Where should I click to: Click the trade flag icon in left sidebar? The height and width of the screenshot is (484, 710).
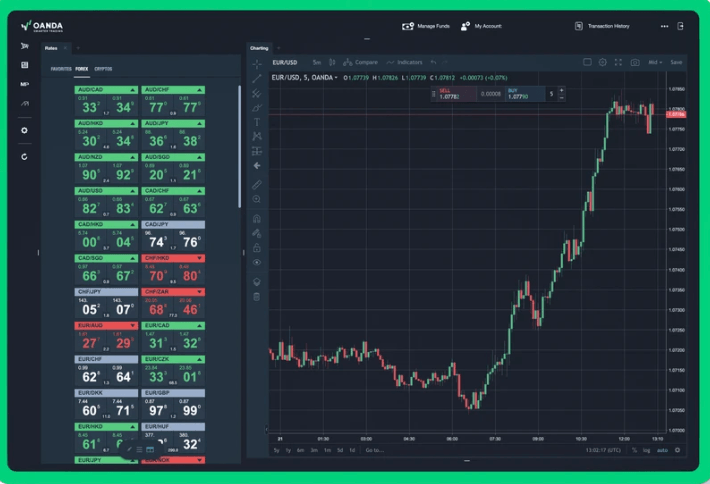(x=24, y=46)
